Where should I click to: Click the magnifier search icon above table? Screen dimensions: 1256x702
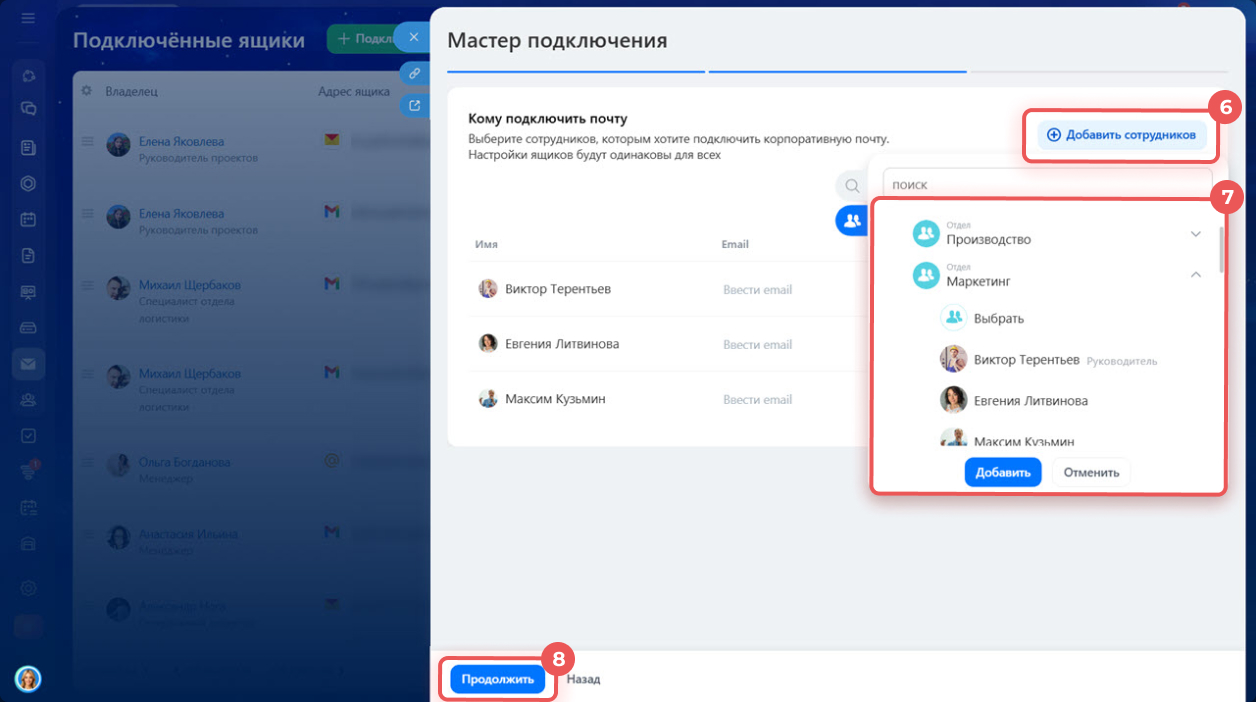click(851, 185)
